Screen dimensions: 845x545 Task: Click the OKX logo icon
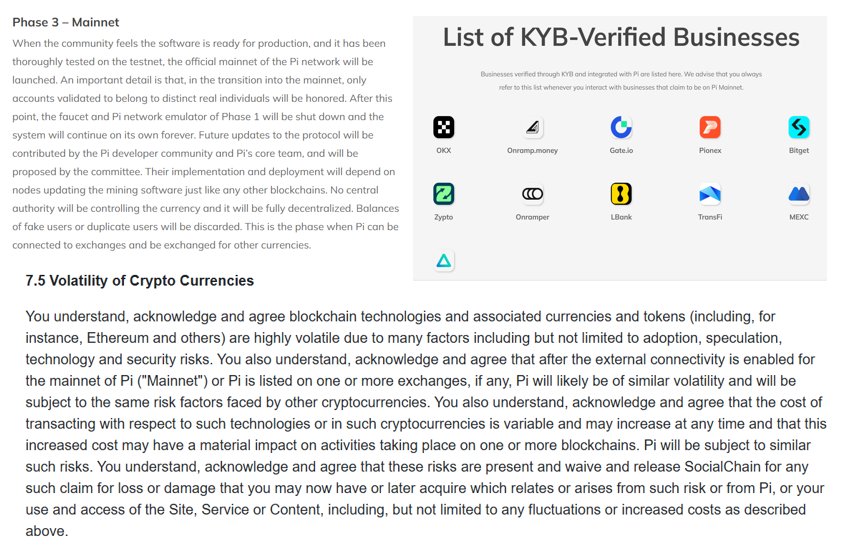[x=443, y=127]
